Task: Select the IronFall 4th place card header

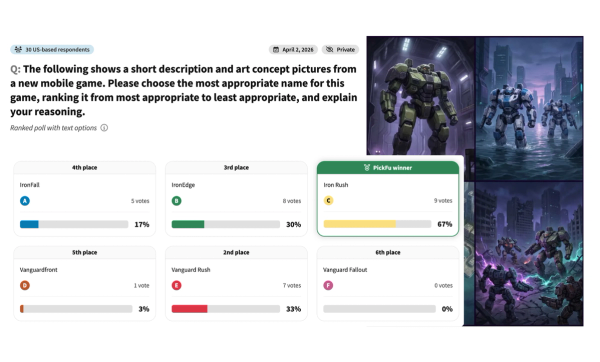Action: click(x=85, y=168)
